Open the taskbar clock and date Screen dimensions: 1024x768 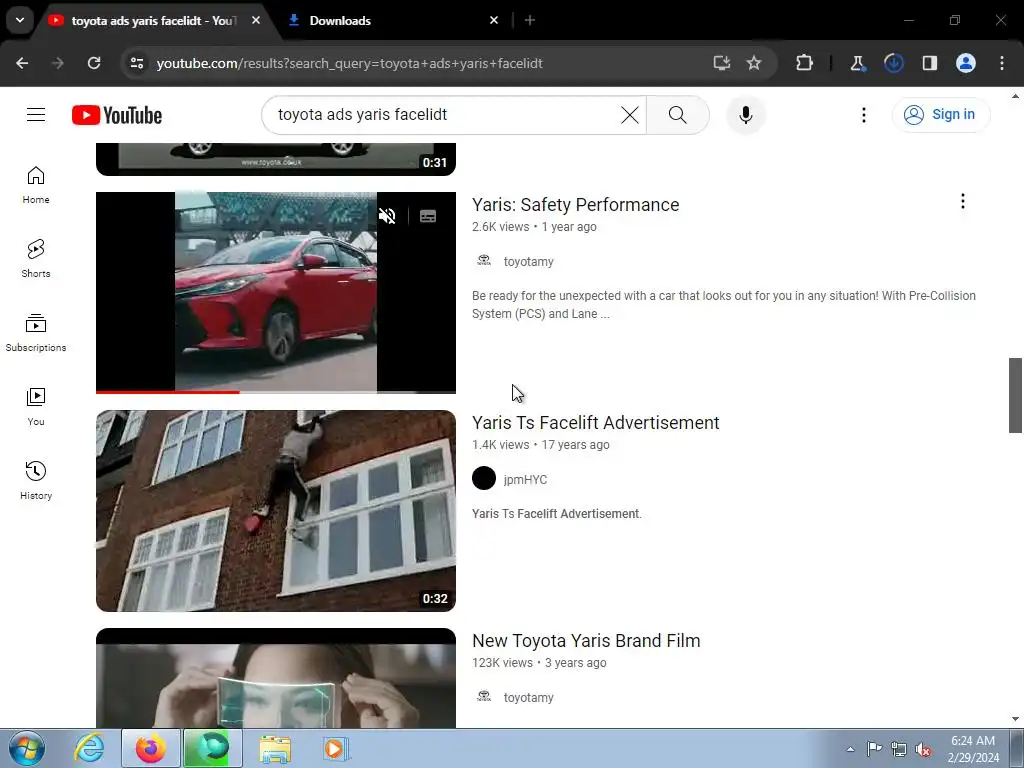click(x=974, y=749)
